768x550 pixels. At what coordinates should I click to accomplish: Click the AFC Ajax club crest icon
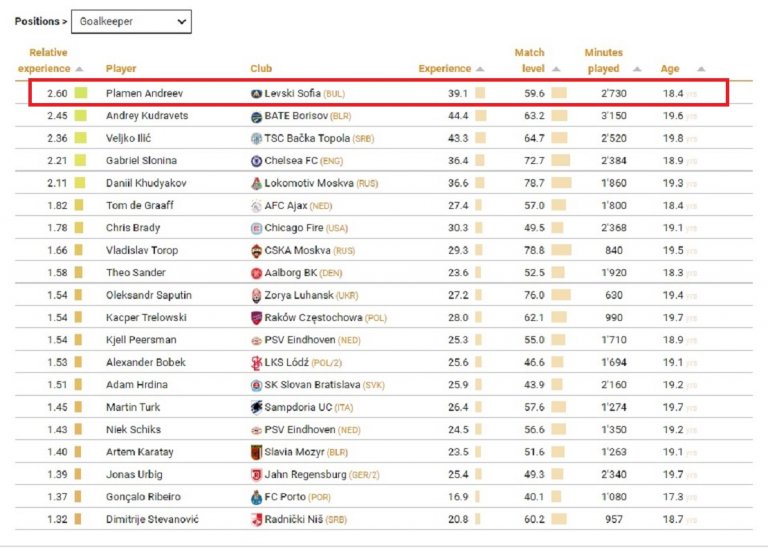[256, 205]
